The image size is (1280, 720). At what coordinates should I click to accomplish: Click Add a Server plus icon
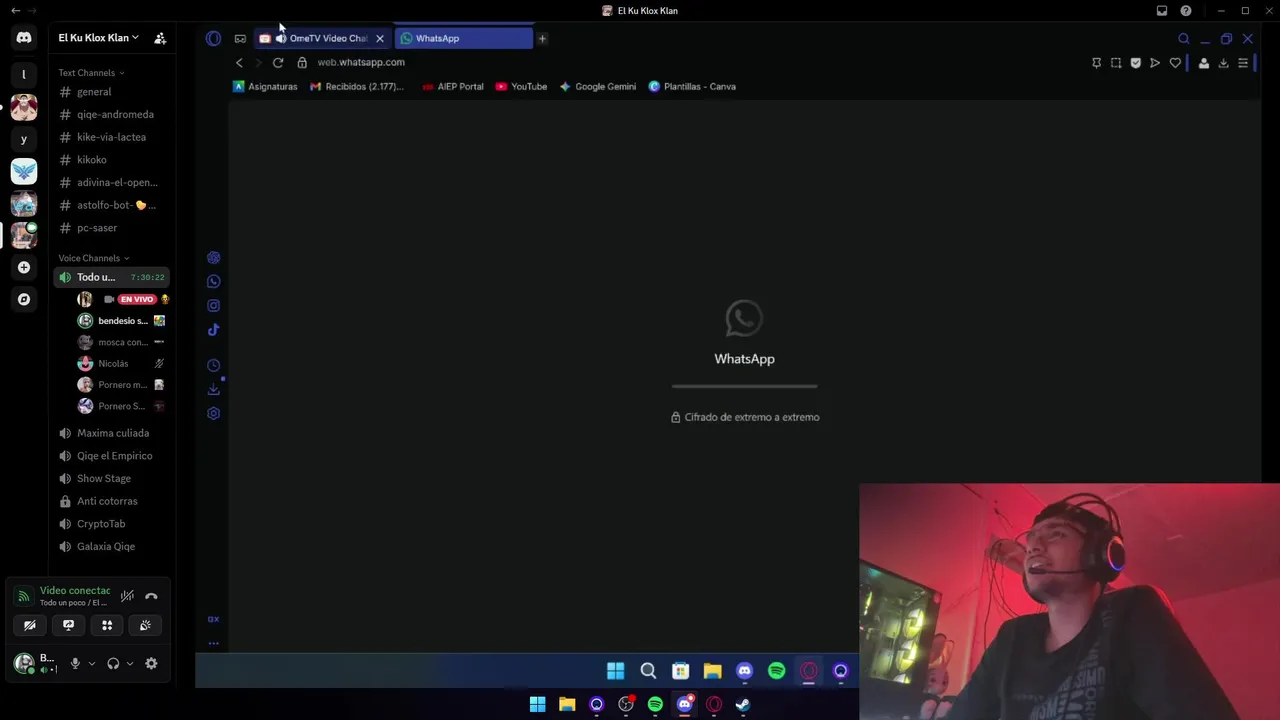click(x=24, y=267)
